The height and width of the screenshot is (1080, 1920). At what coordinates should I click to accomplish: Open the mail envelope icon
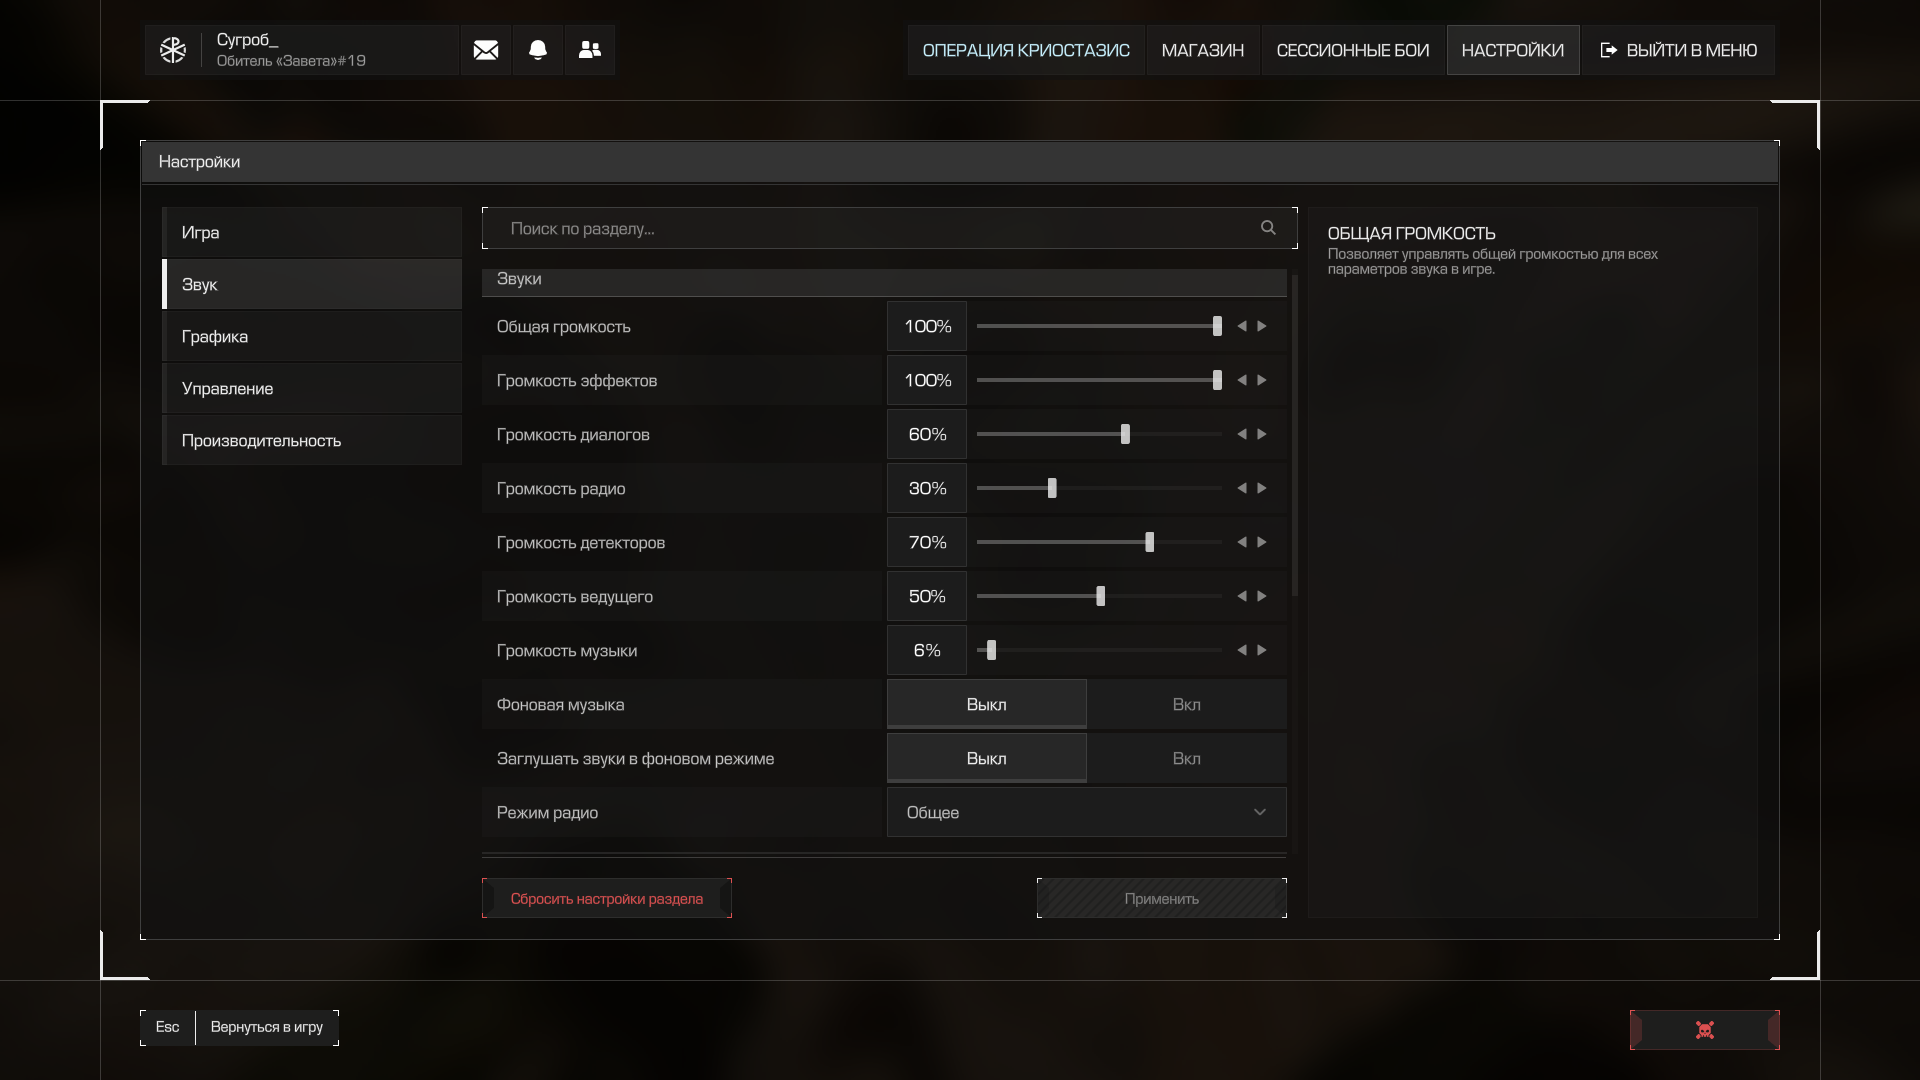[486, 50]
